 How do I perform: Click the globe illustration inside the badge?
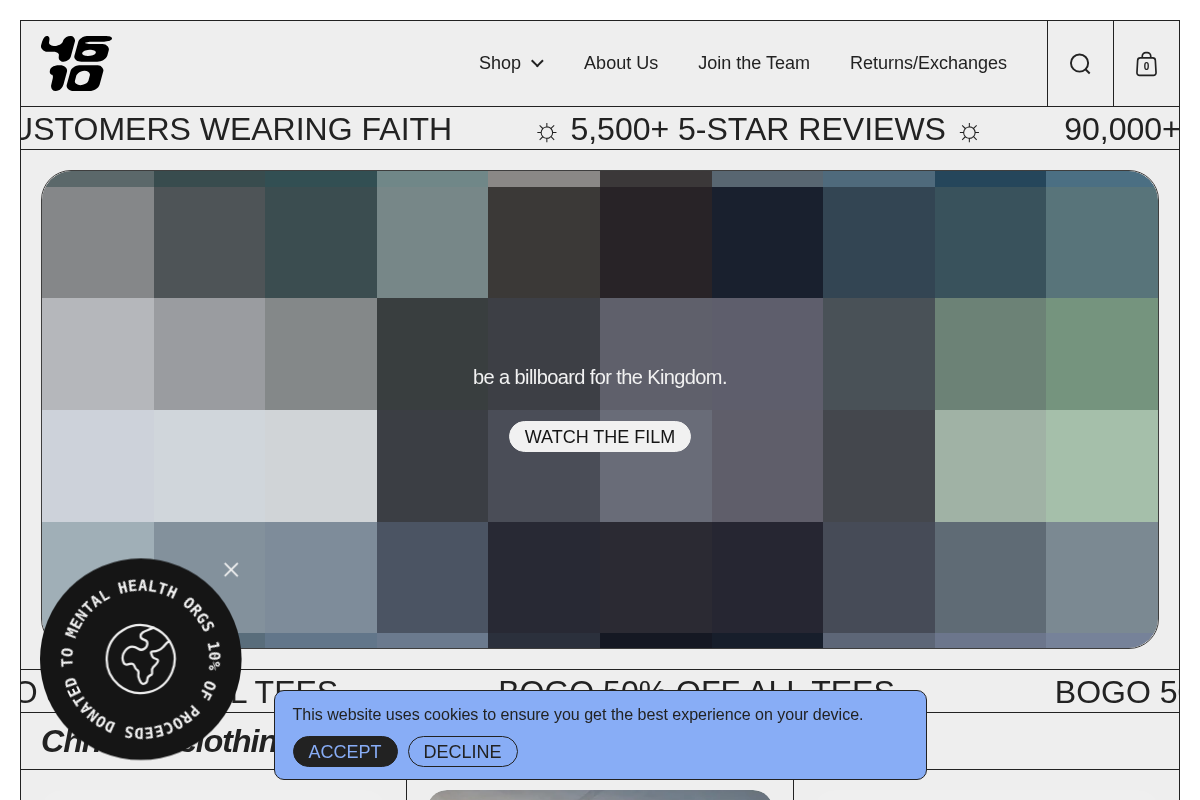140,660
